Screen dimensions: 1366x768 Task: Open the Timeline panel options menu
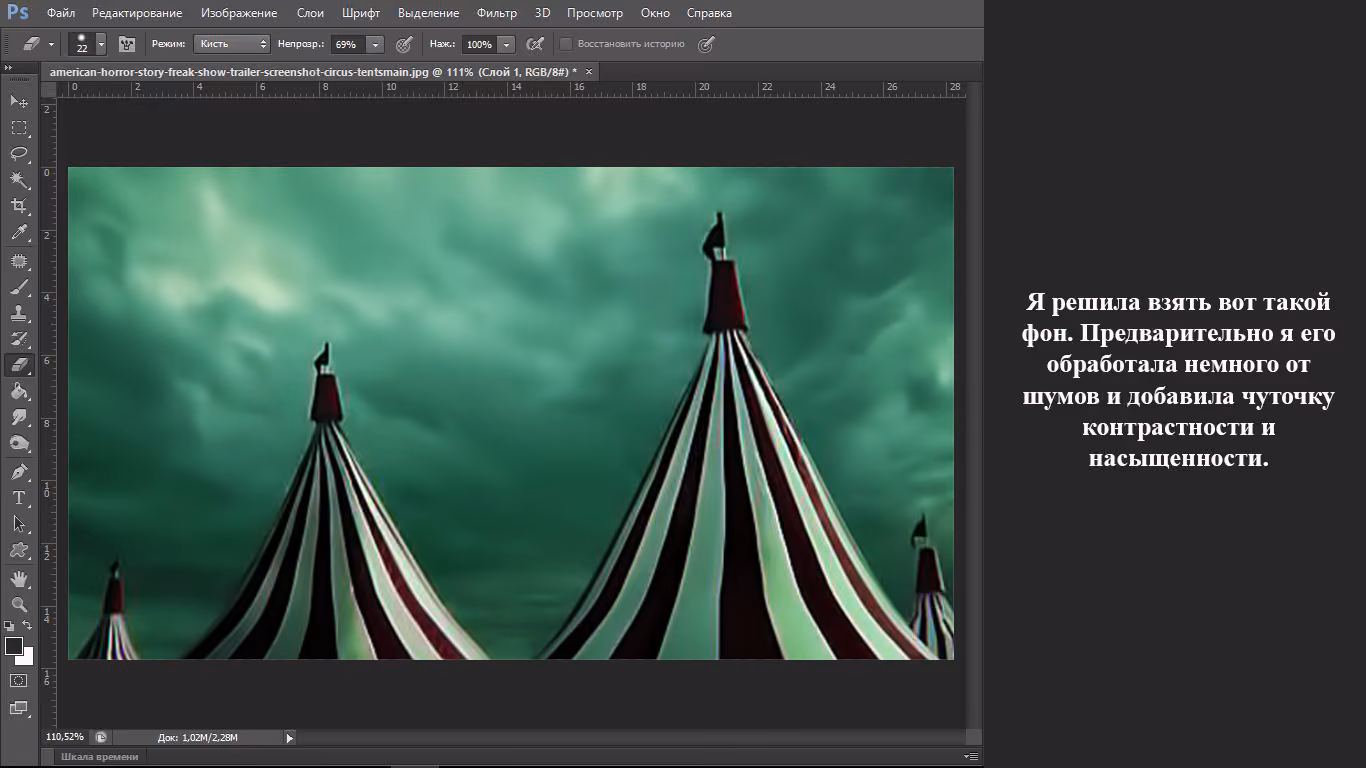970,757
